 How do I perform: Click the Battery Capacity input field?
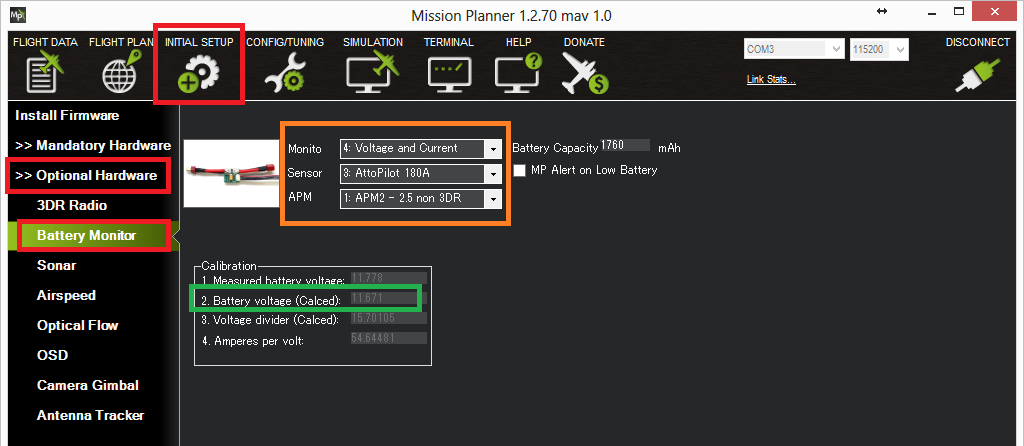[x=624, y=146]
